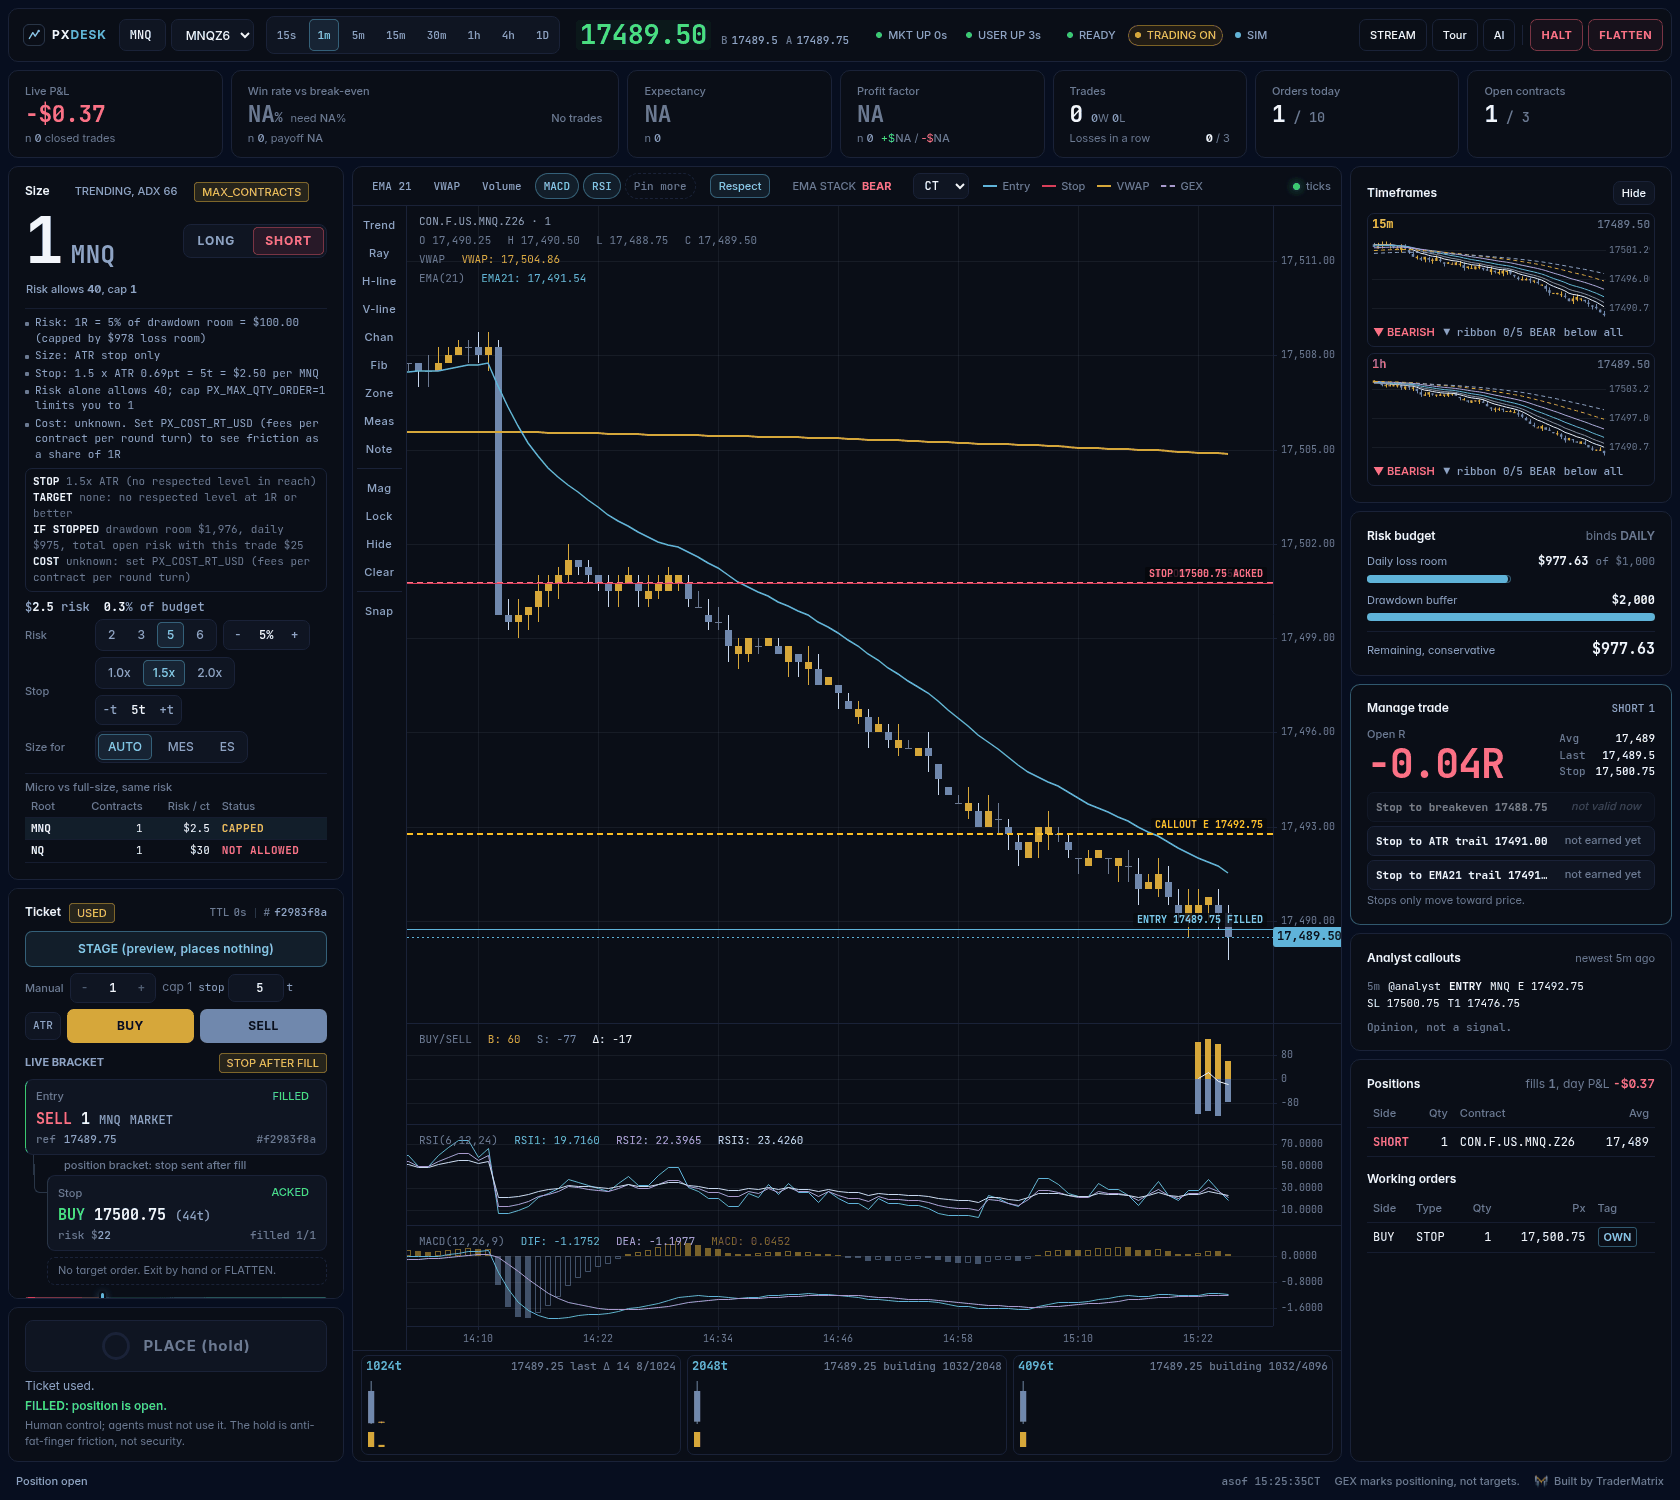Select LONG direction

216,241
